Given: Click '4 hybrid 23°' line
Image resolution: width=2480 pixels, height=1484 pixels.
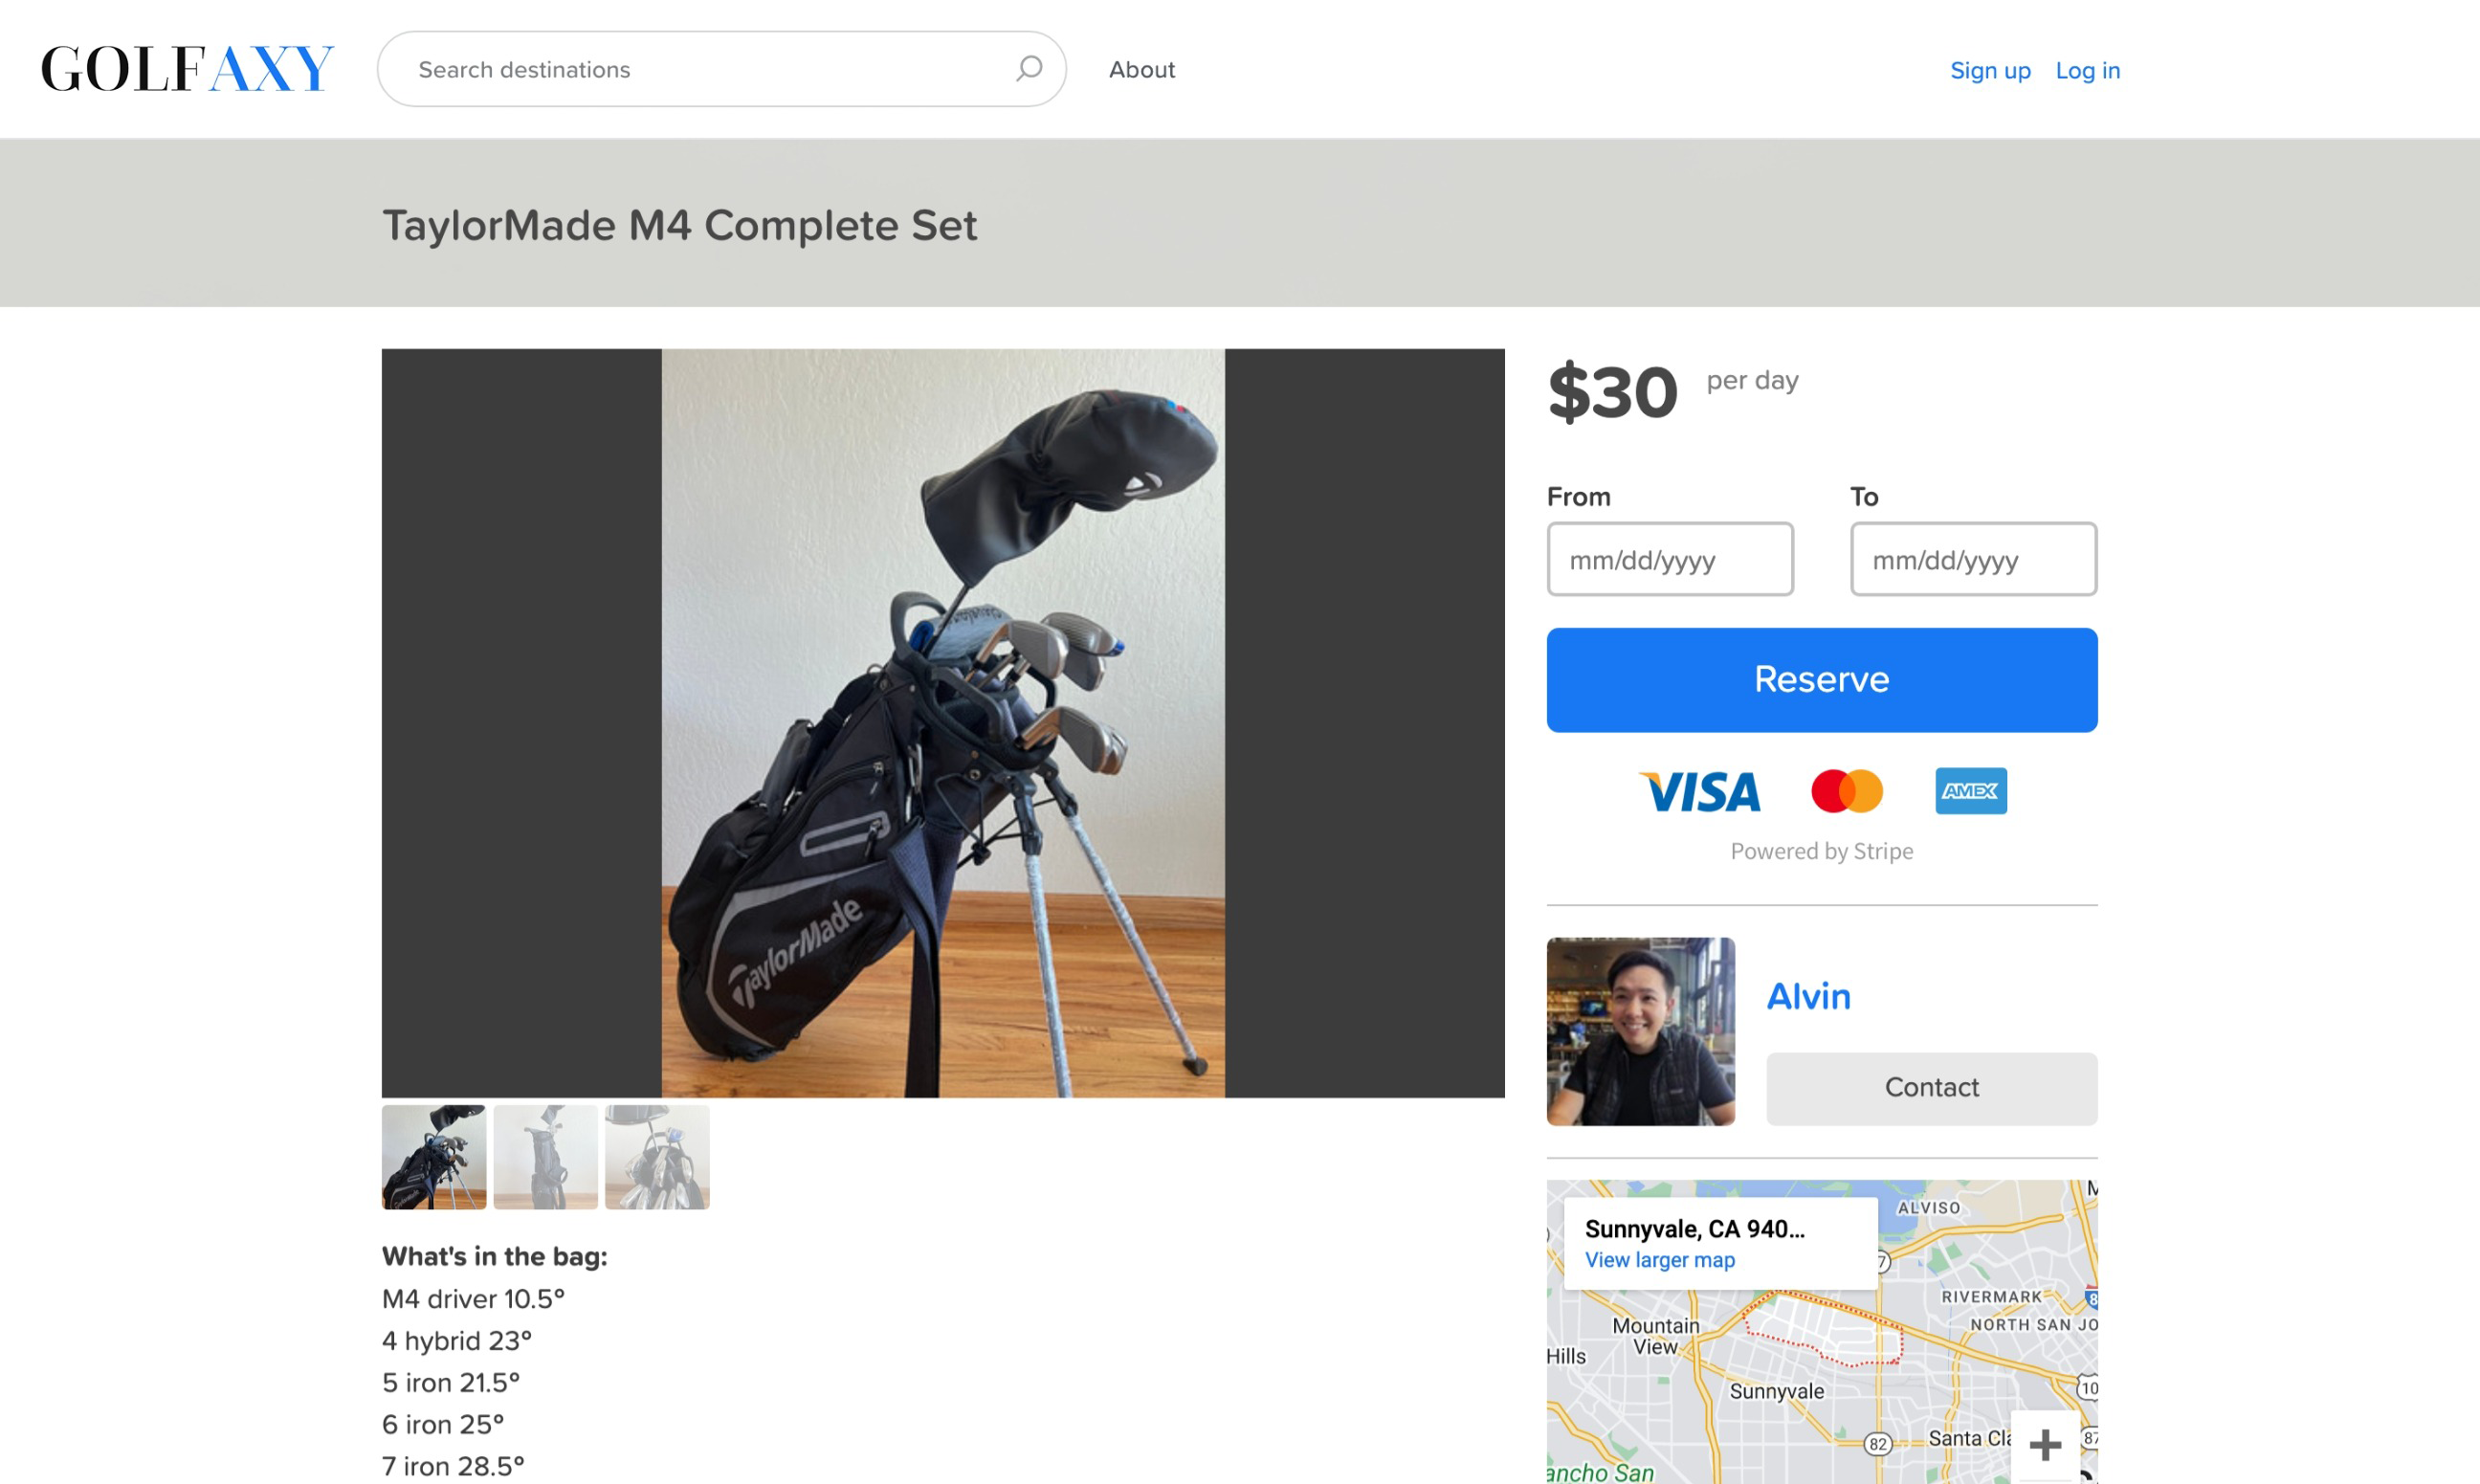Looking at the screenshot, I should coord(456,1341).
